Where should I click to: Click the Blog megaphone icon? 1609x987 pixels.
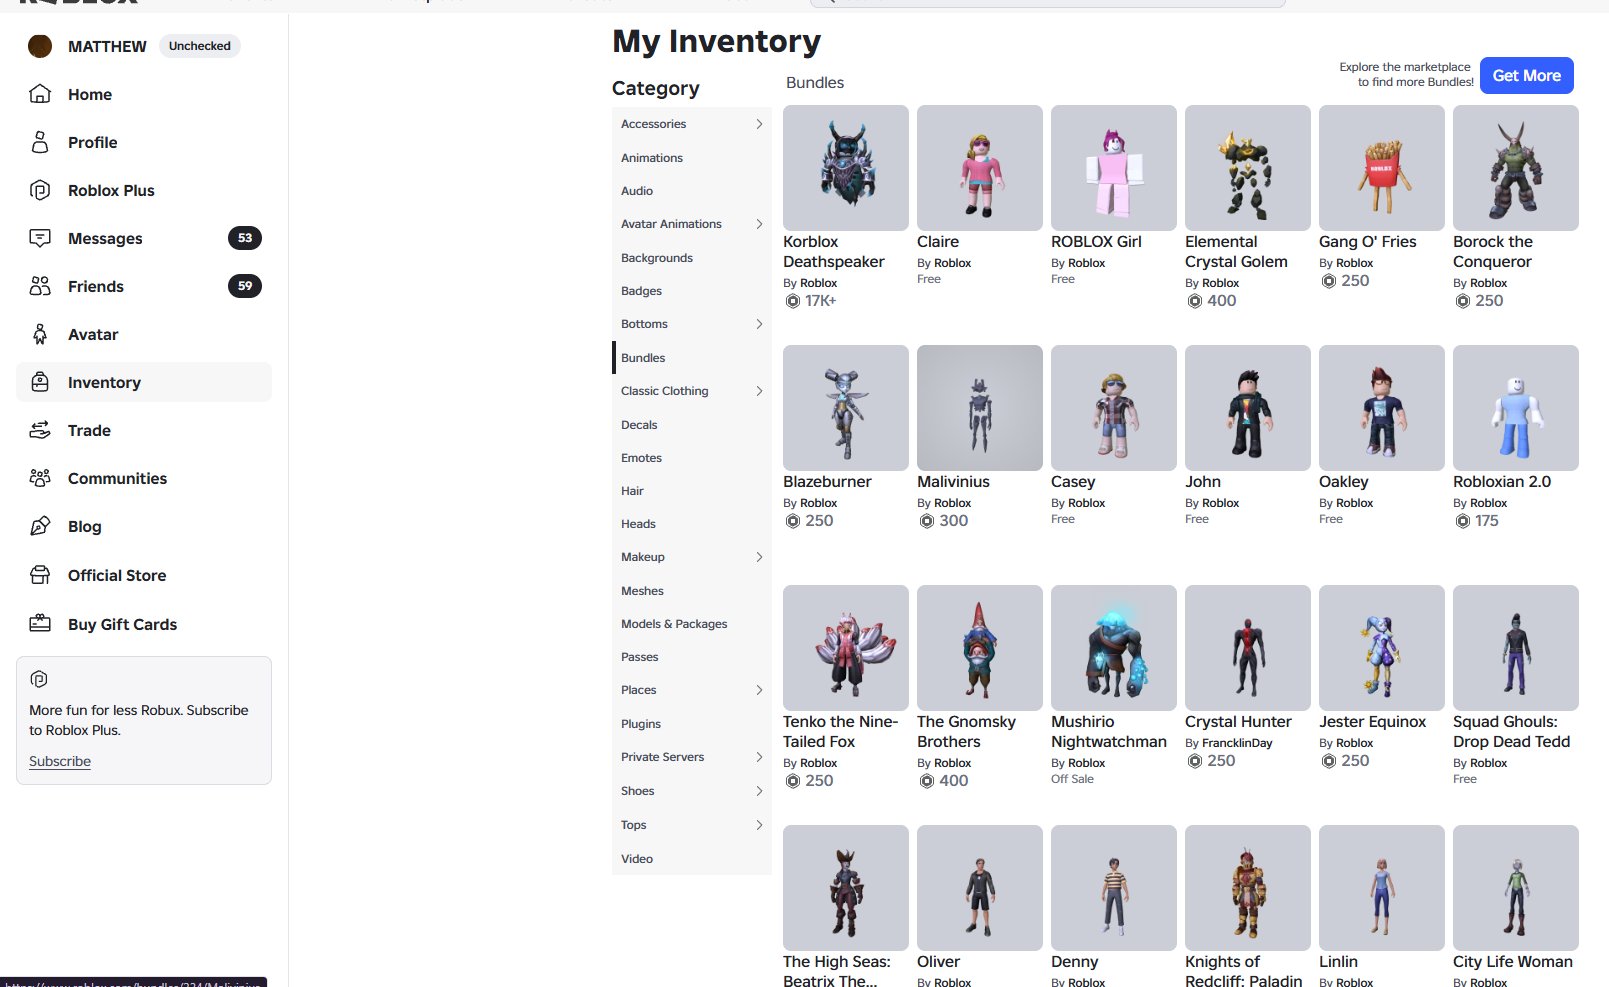click(x=40, y=526)
